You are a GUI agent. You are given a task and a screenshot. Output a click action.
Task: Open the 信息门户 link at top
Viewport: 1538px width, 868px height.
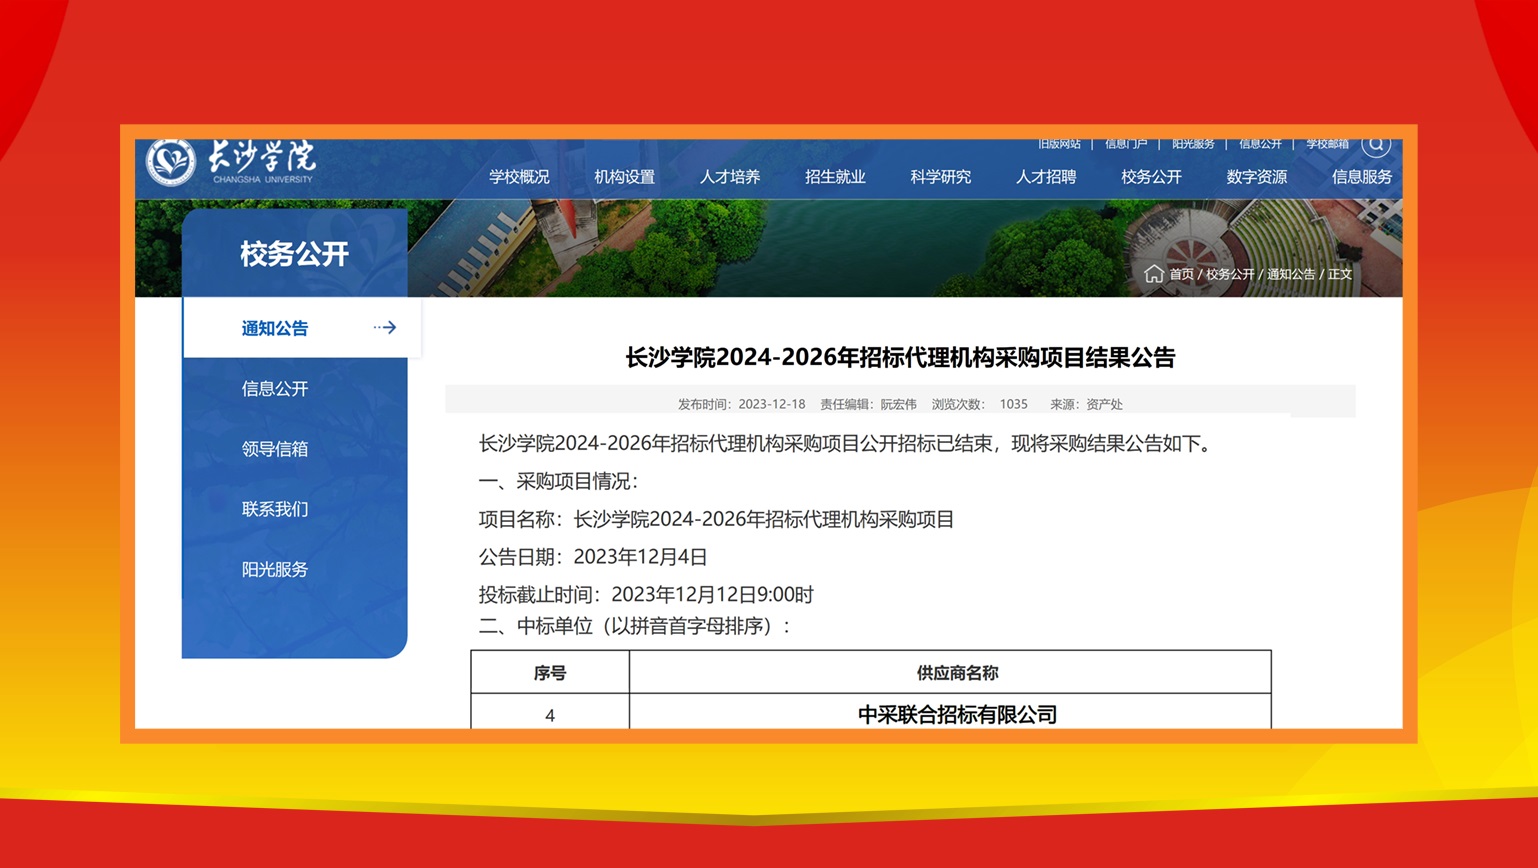[1126, 143]
